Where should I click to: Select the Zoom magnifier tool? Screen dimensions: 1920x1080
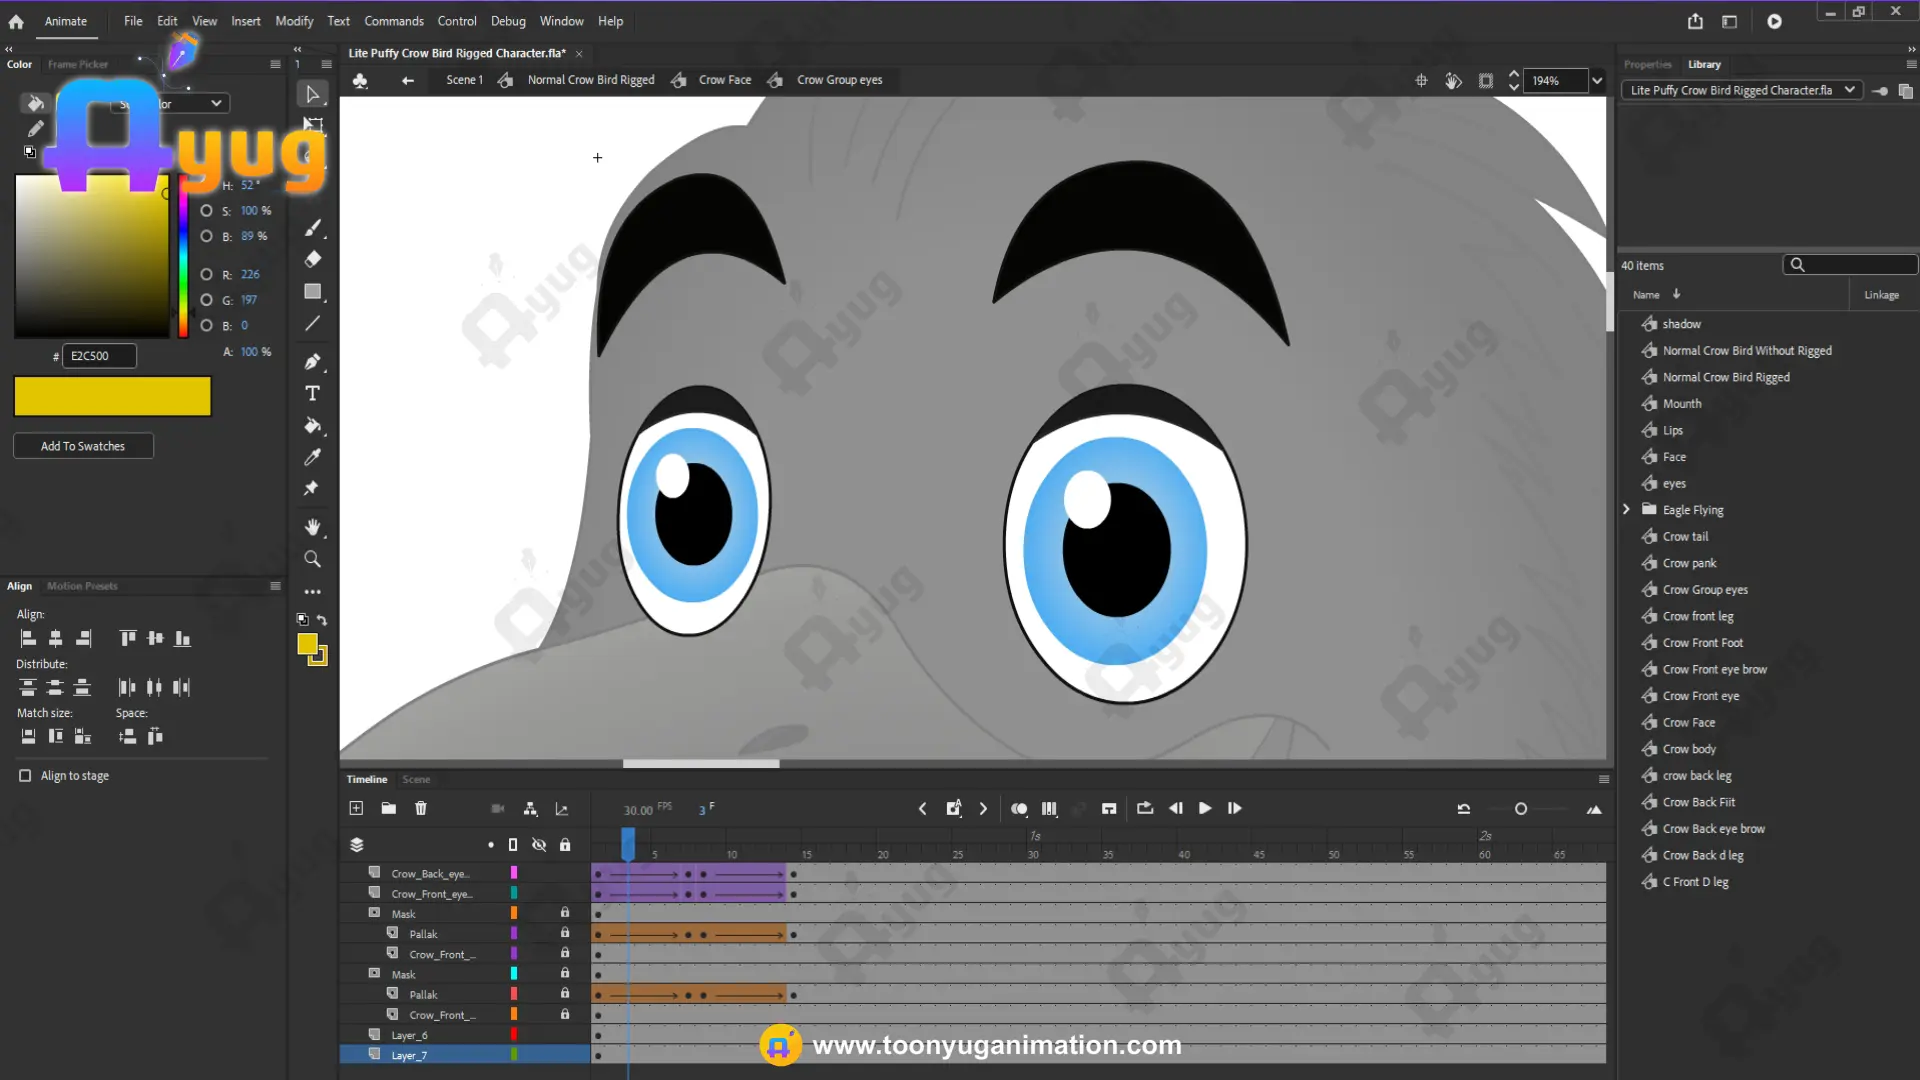click(x=312, y=559)
